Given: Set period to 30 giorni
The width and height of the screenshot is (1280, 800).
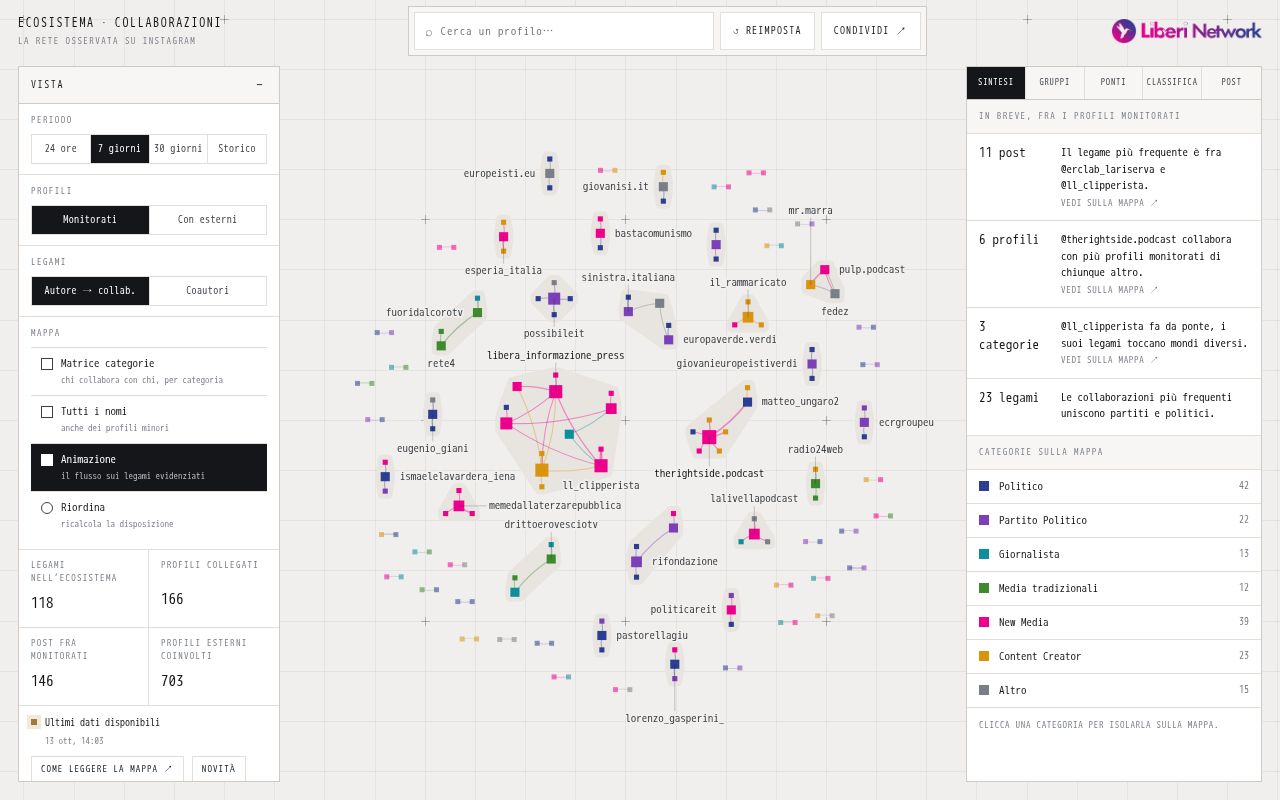Looking at the screenshot, I should (x=178, y=149).
